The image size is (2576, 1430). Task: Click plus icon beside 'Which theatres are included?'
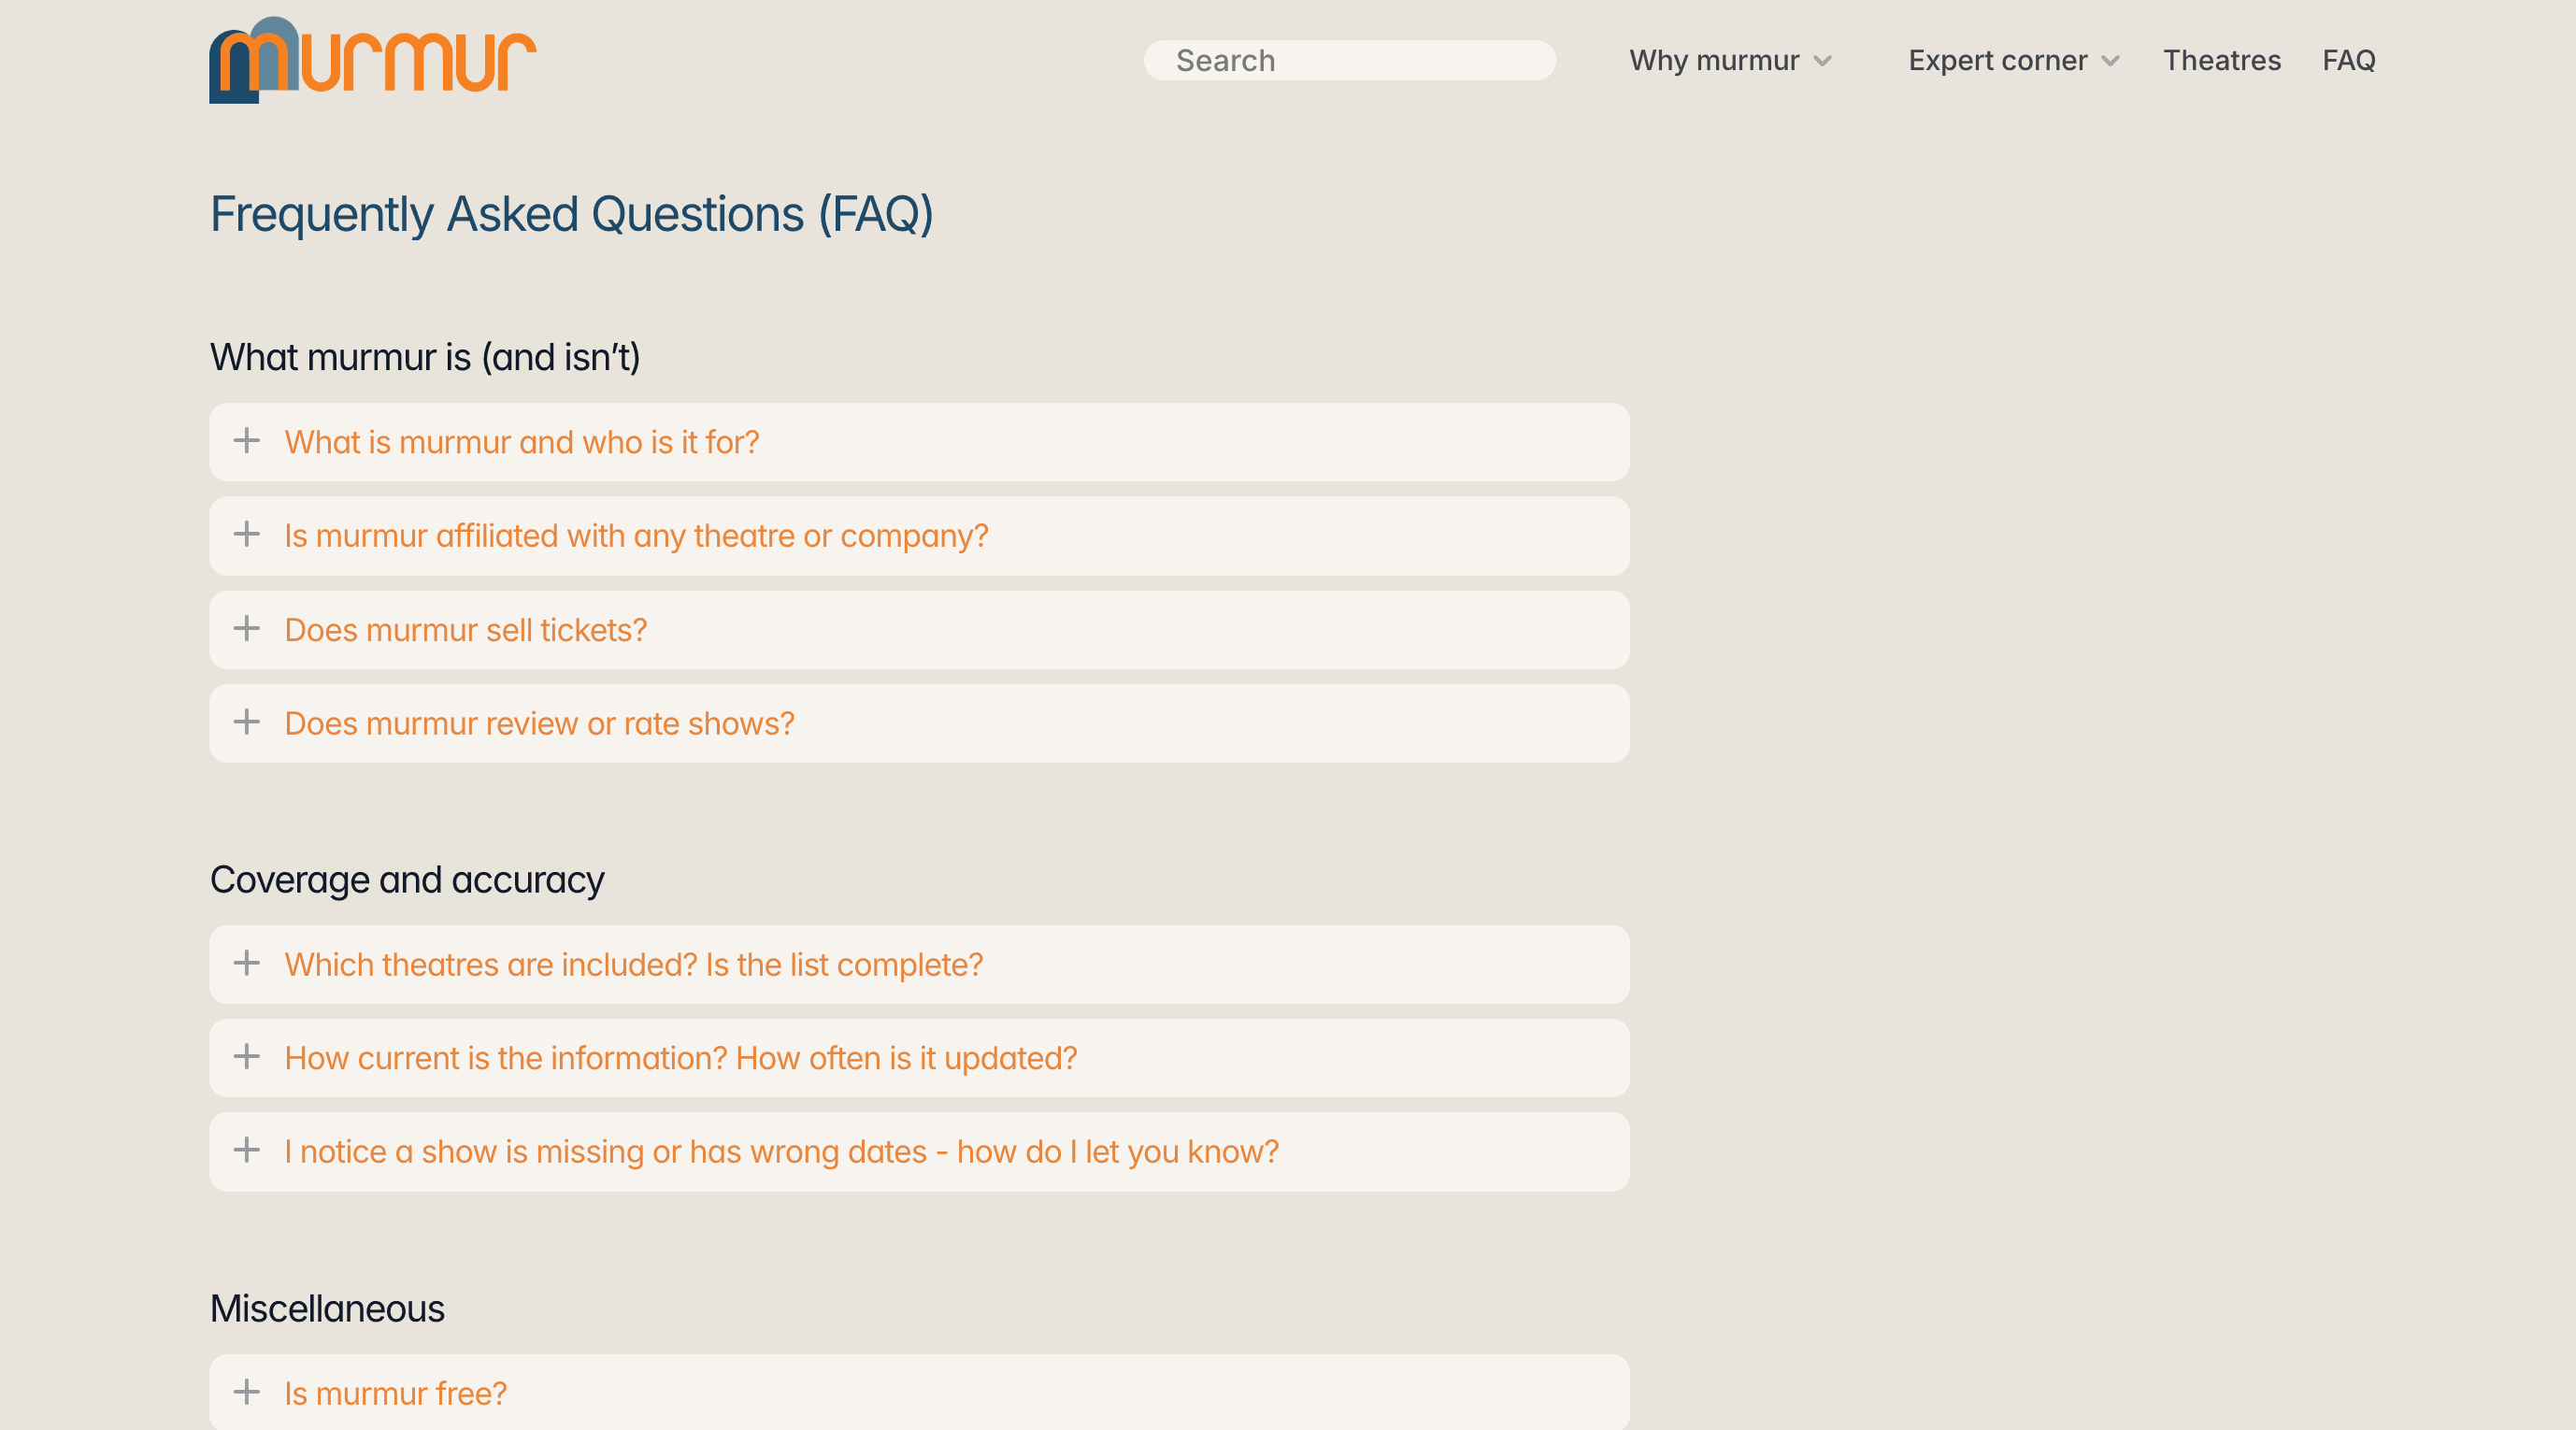pyautogui.click(x=246, y=963)
